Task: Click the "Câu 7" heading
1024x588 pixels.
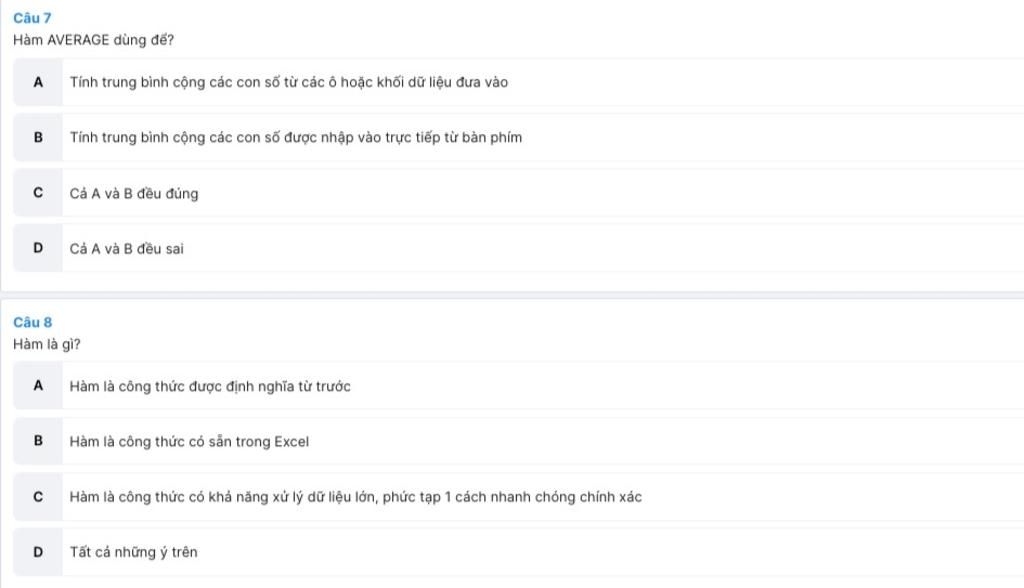Action: [x=32, y=18]
